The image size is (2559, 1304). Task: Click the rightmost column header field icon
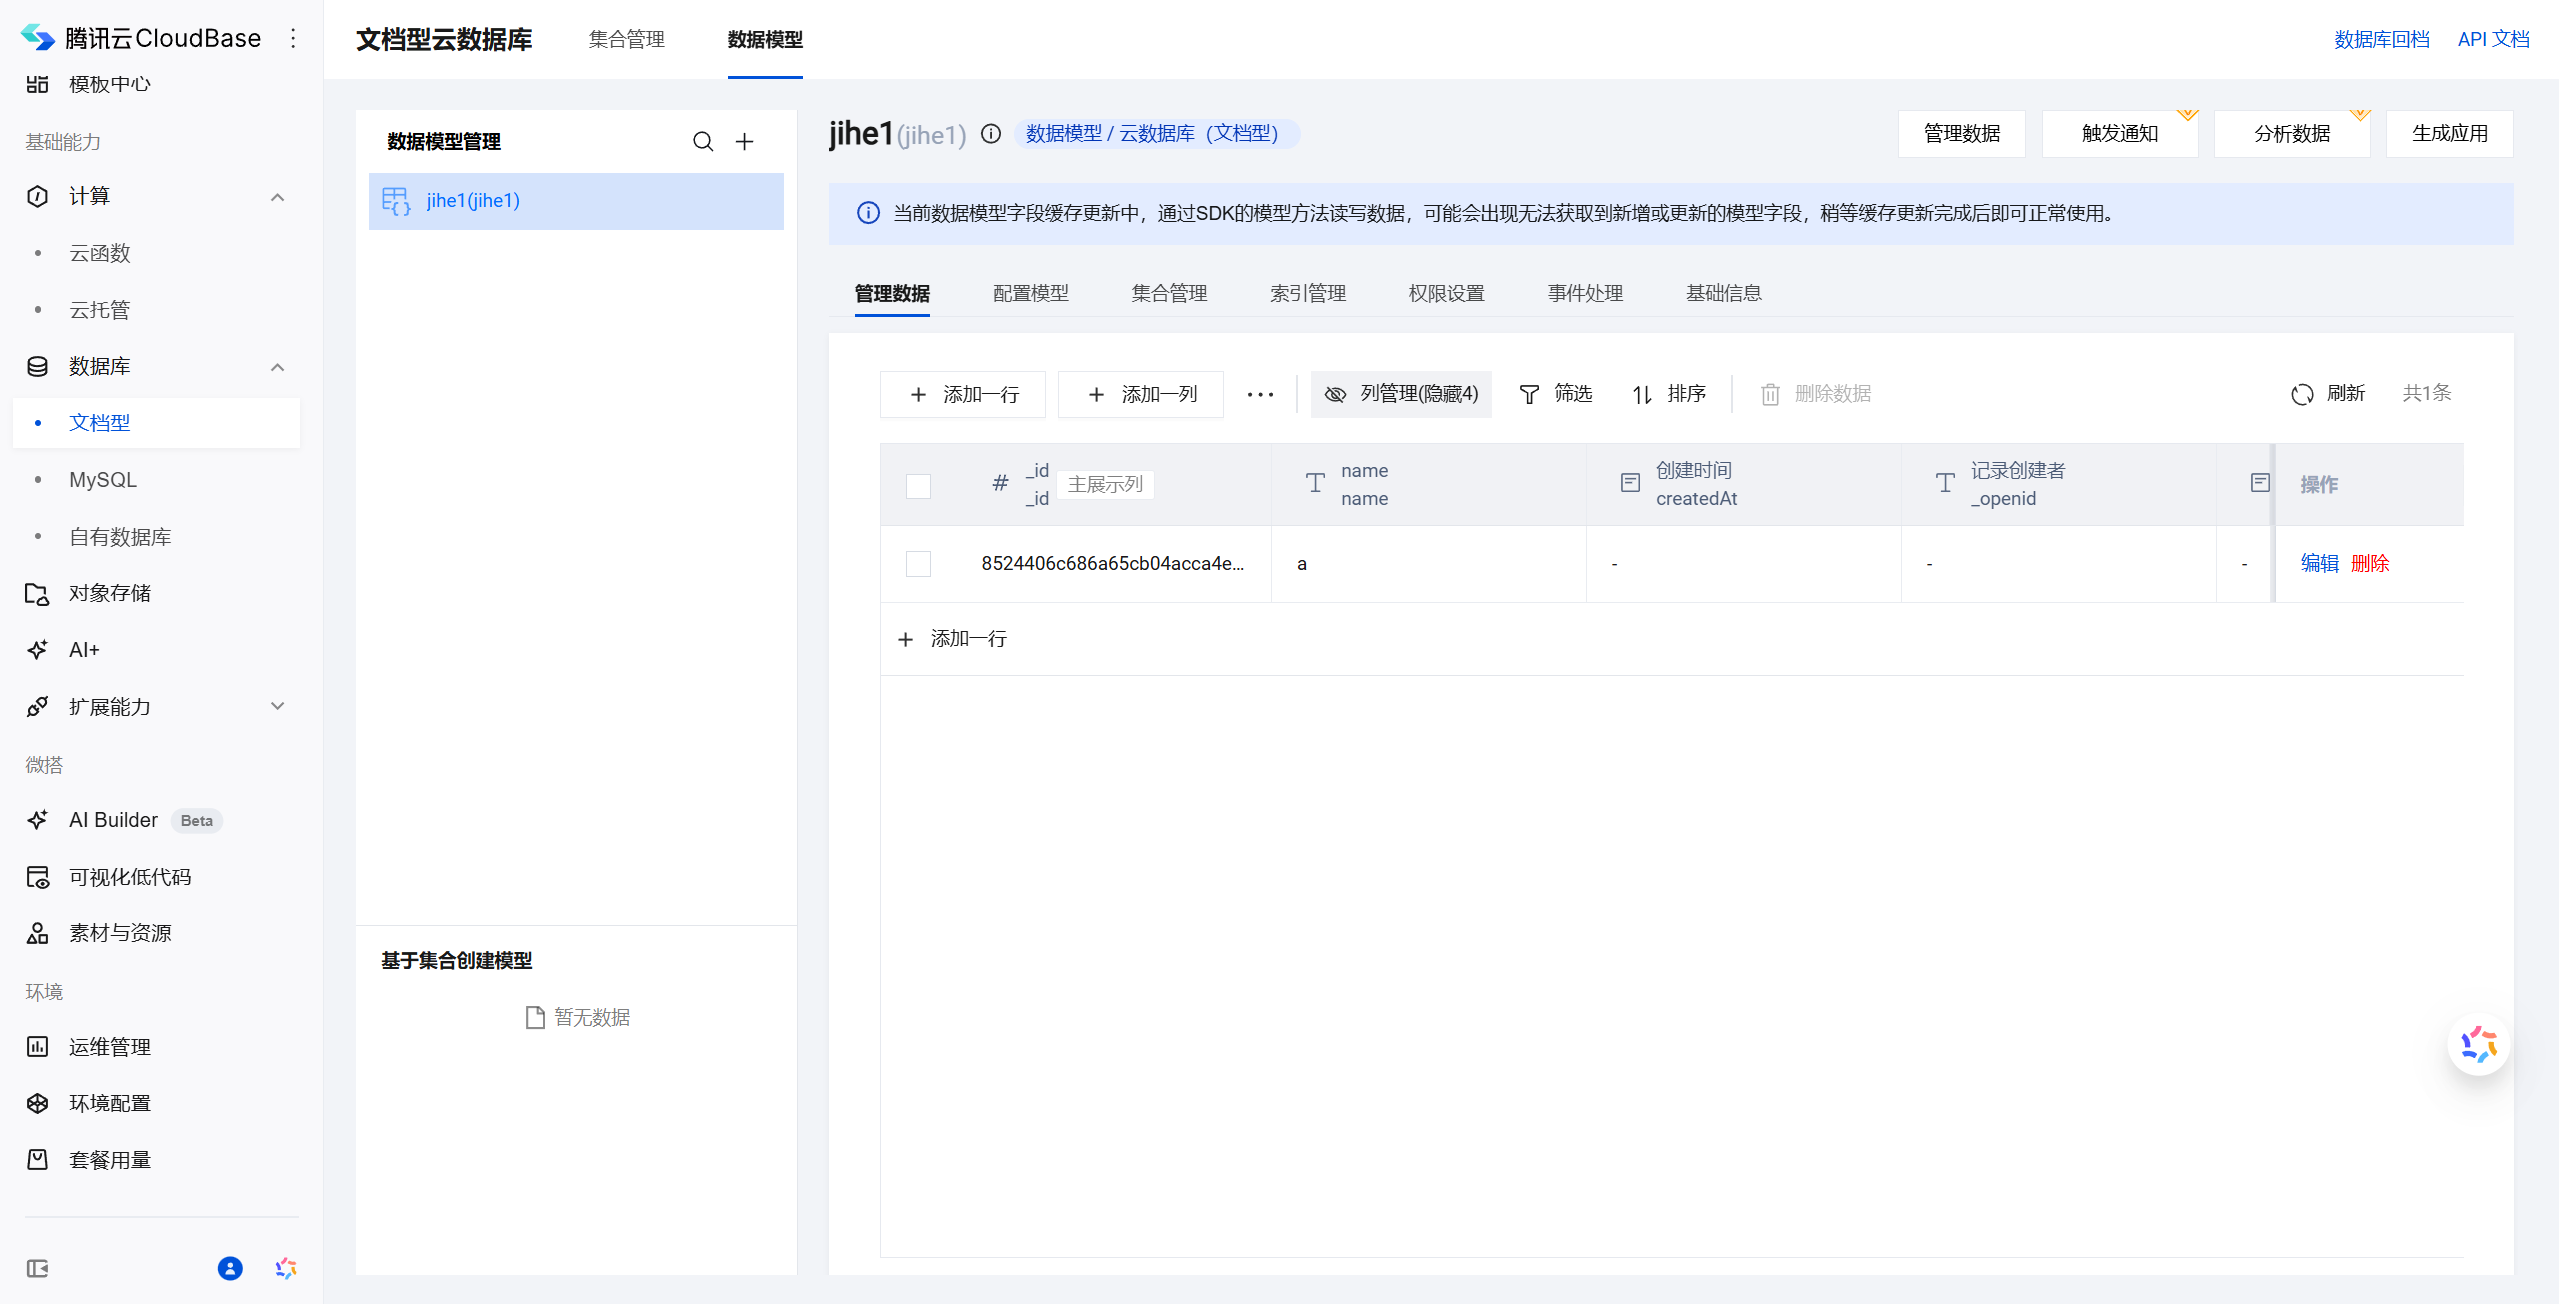click(x=2259, y=483)
